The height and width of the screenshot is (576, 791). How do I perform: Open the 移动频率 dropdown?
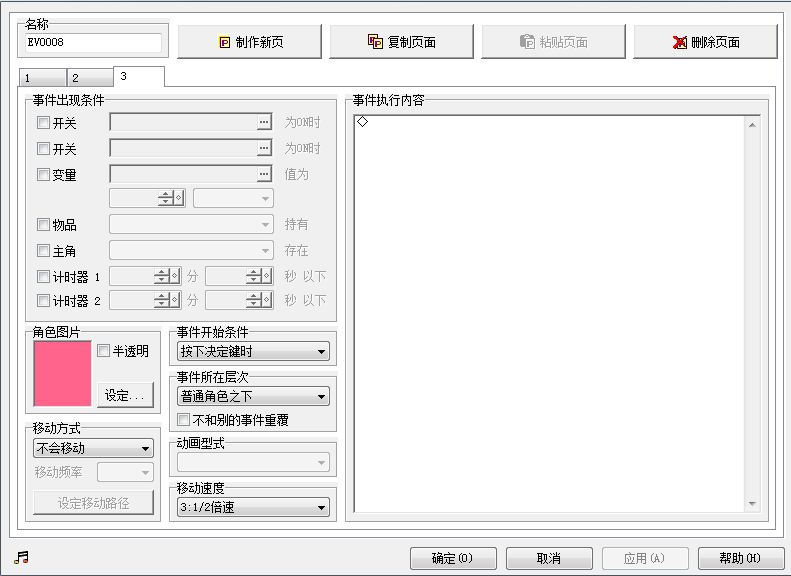[126, 473]
